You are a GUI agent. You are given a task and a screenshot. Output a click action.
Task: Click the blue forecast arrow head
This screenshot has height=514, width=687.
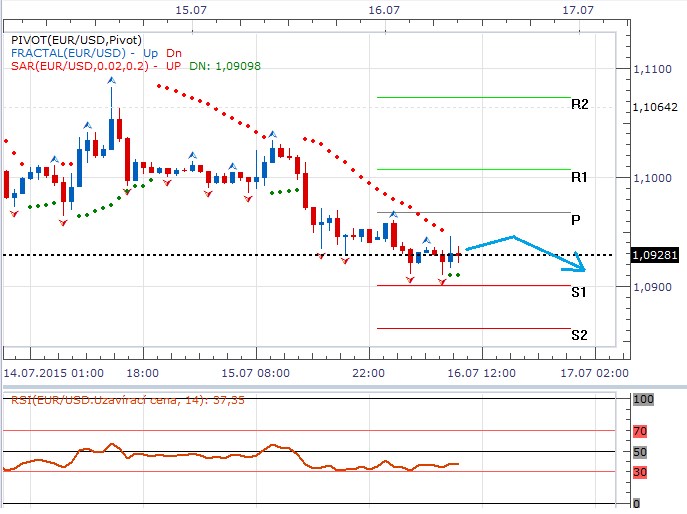[578, 266]
